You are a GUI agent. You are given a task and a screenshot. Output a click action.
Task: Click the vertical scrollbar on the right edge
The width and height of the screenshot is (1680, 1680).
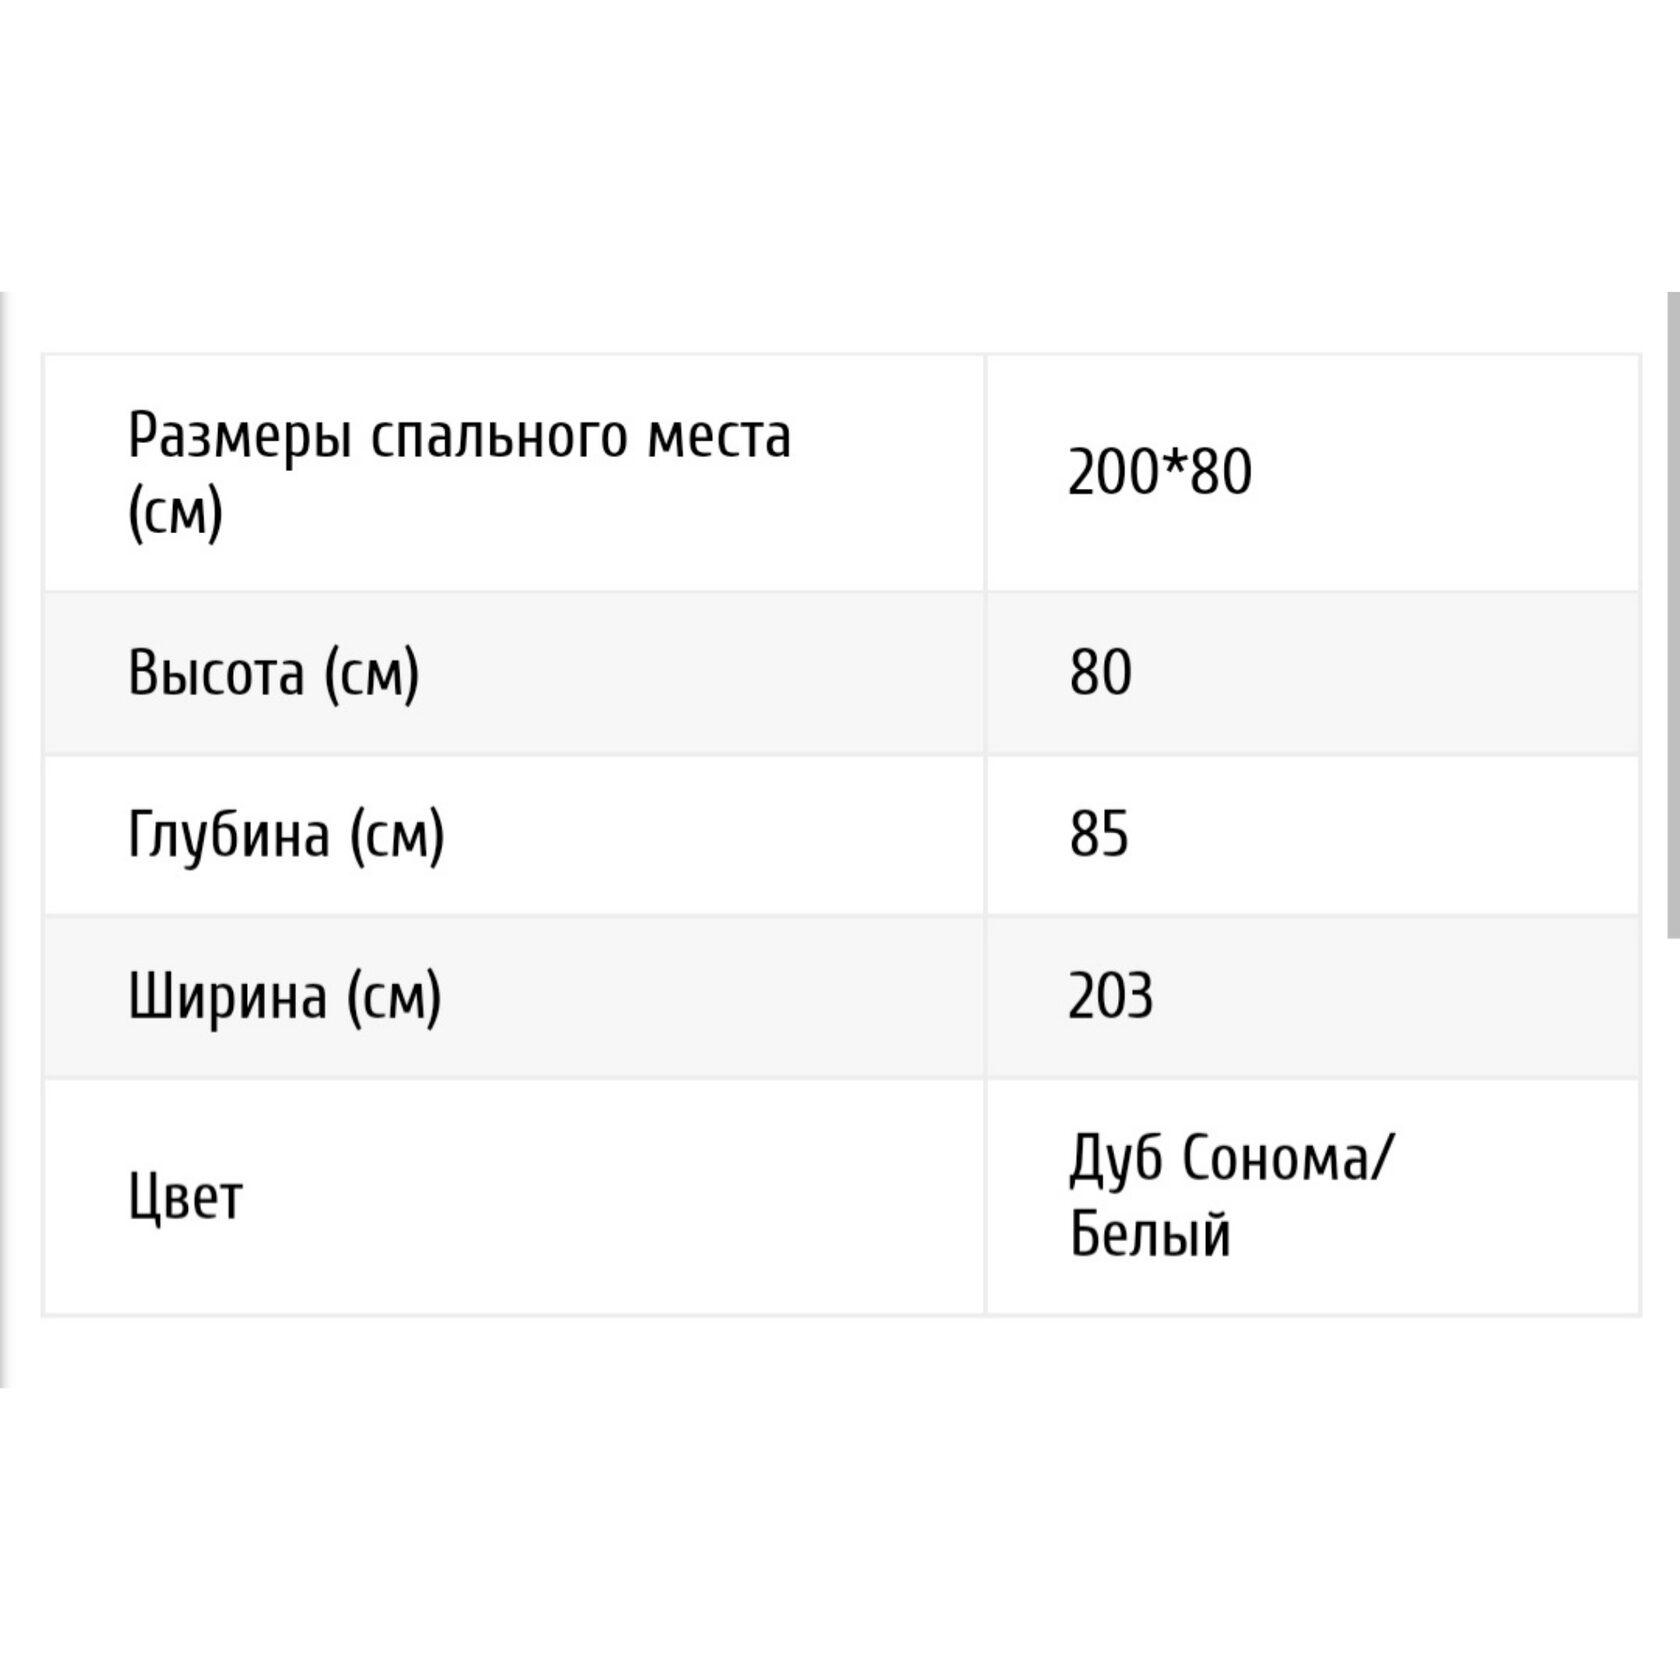[1672, 615]
